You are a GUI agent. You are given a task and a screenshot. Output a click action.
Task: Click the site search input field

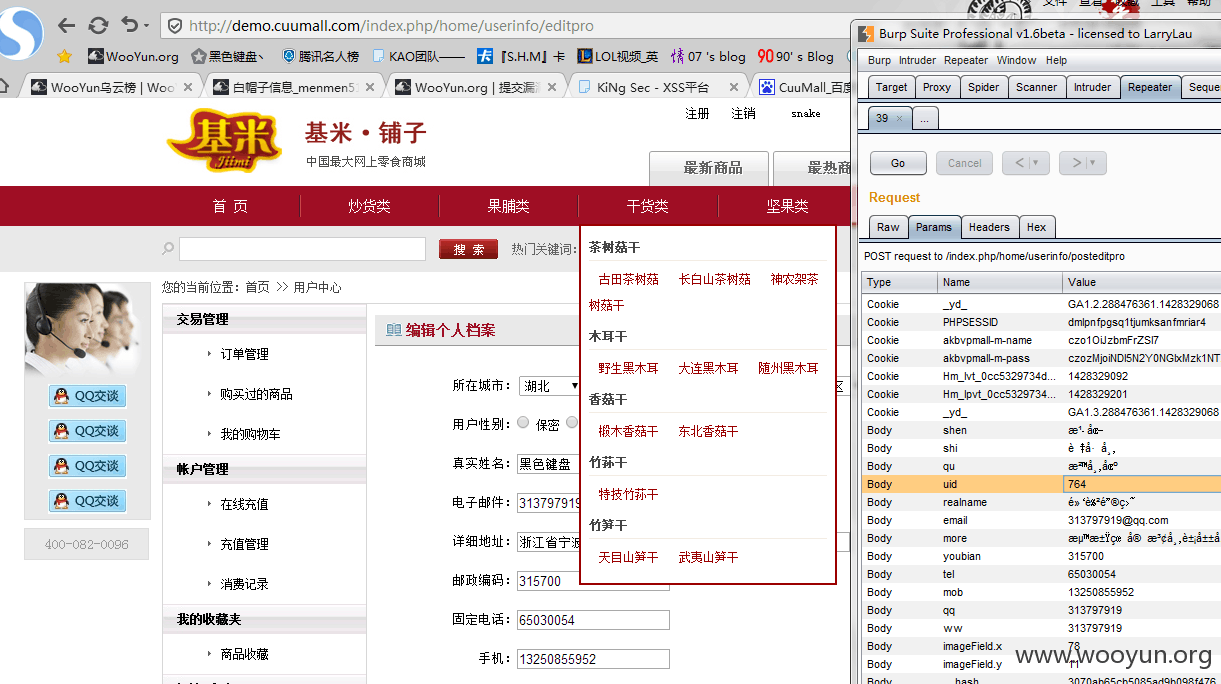point(302,249)
